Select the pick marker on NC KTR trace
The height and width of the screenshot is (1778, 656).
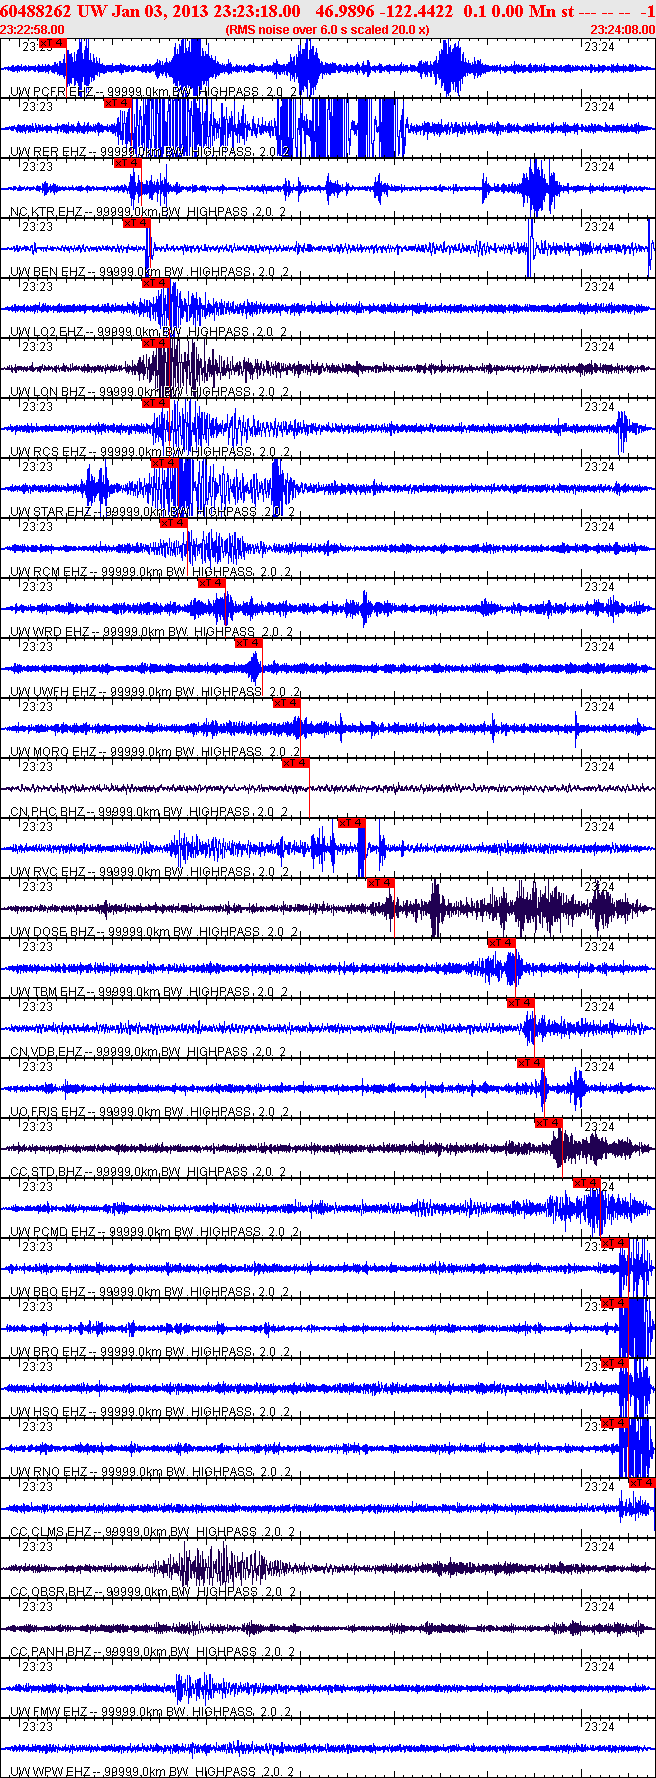[x=127, y=163]
